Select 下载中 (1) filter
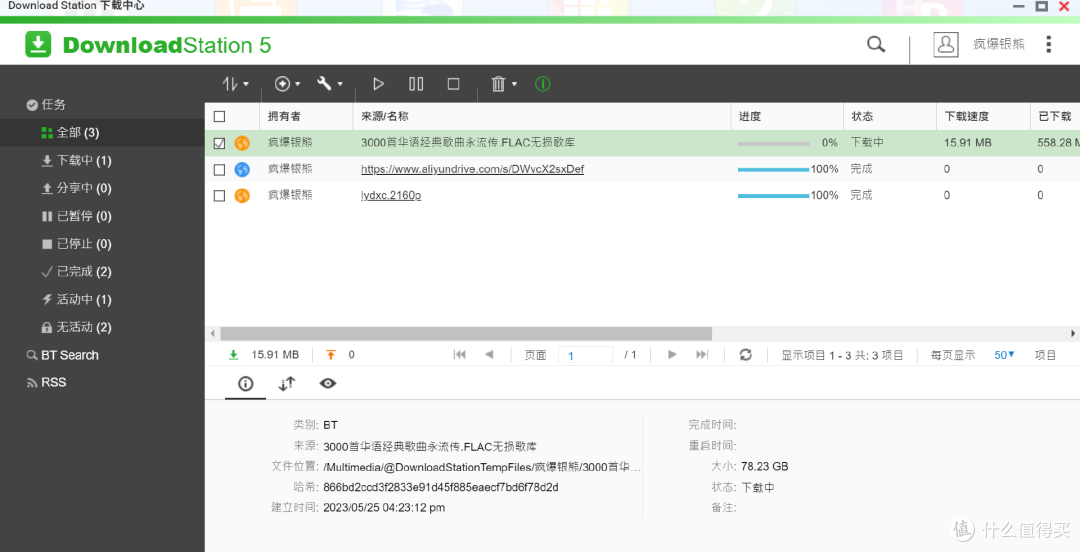This screenshot has height=552, width=1080. 76,161
